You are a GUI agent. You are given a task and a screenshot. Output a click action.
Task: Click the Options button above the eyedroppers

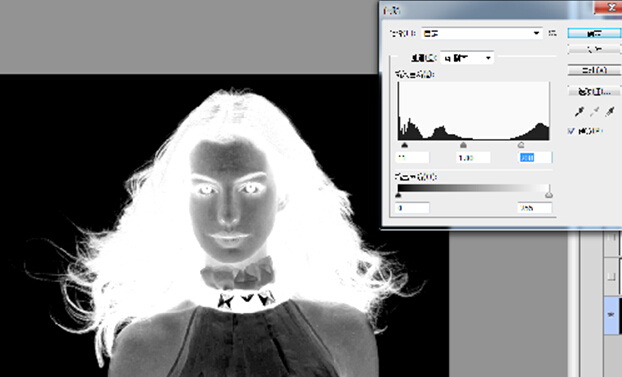click(x=594, y=92)
